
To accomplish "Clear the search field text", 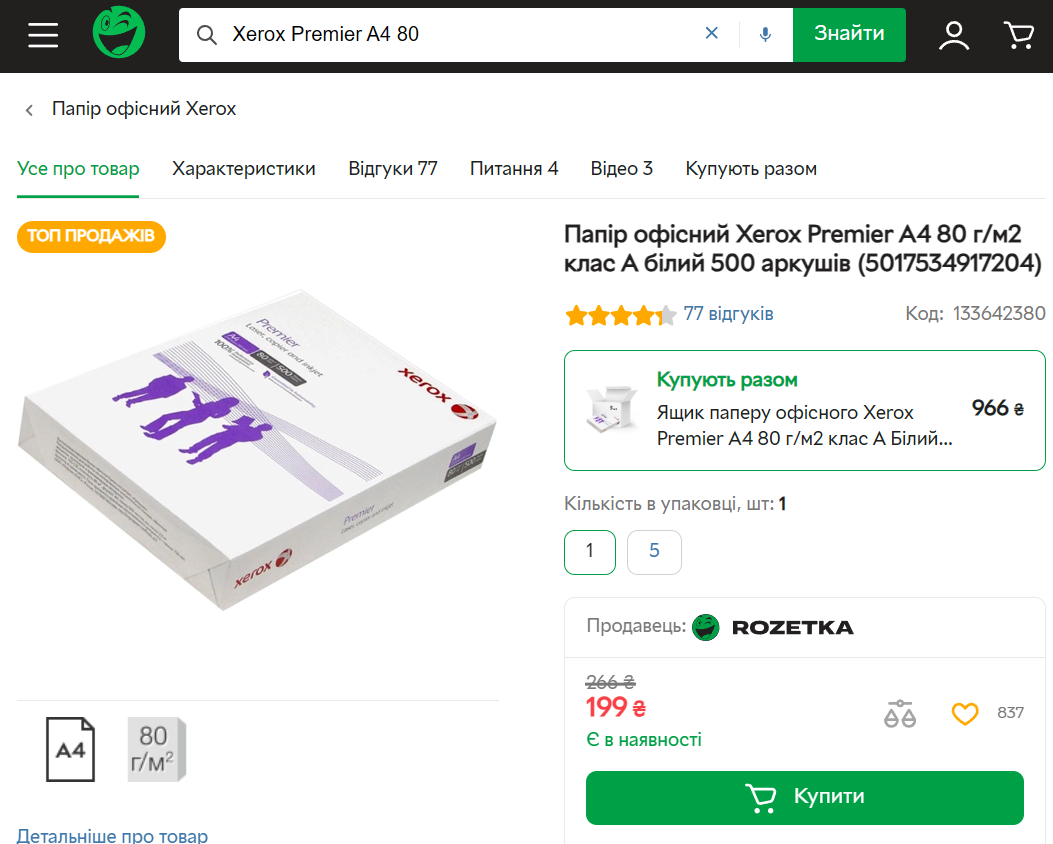I will tap(712, 34).
